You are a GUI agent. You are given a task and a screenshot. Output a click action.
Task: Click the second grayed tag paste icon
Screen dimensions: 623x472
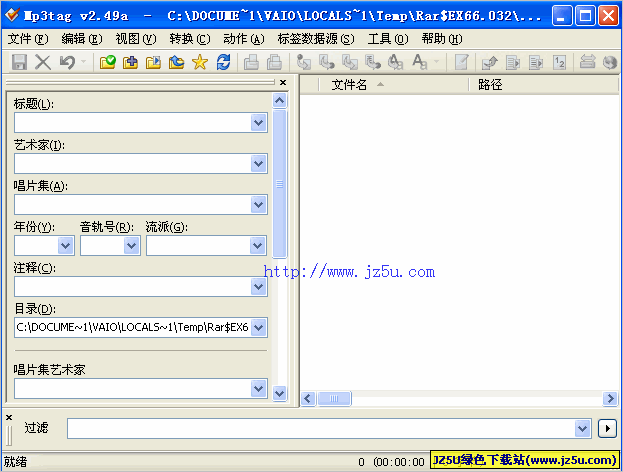click(x=274, y=62)
